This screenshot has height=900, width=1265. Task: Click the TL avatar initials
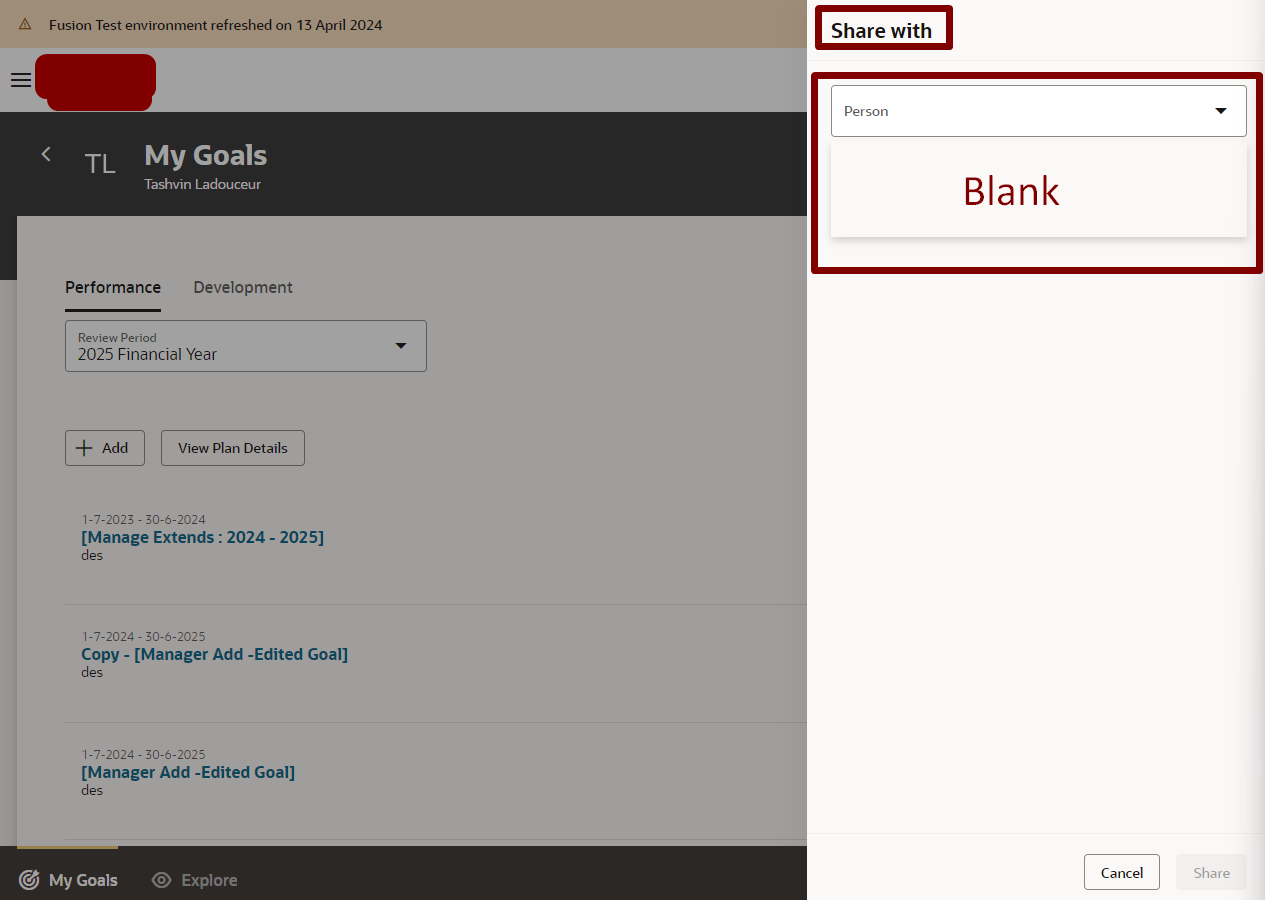100,163
